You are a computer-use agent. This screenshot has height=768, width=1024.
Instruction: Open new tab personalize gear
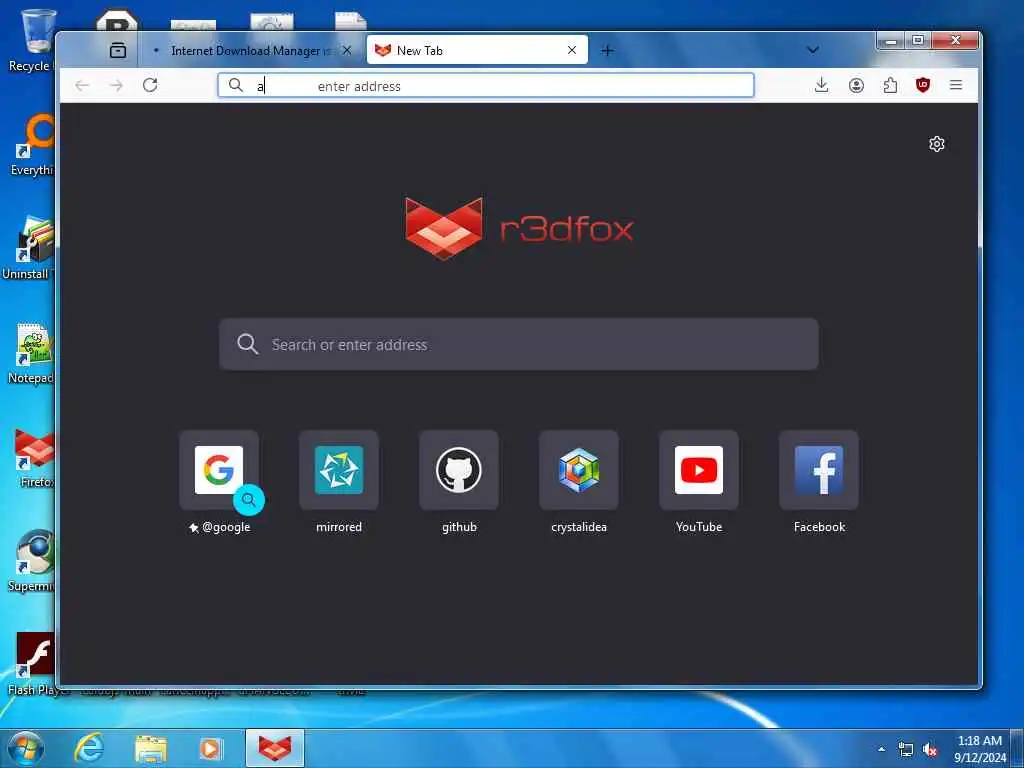point(936,144)
